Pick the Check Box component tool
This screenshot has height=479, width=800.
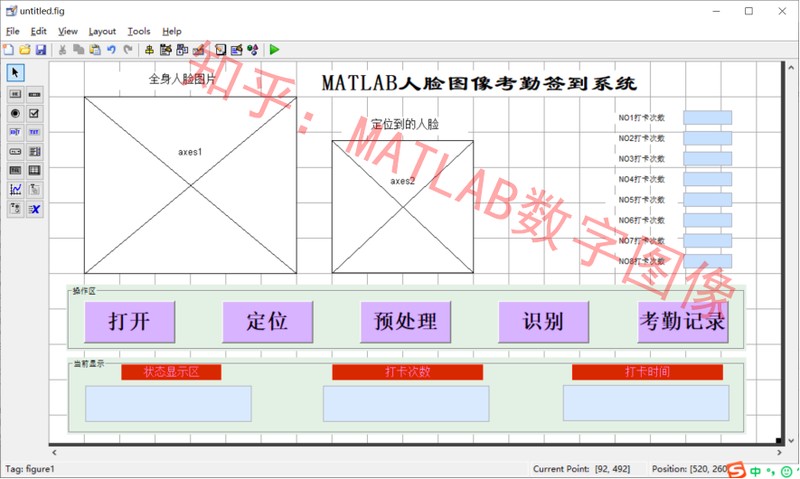pyautogui.click(x=34, y=113)
